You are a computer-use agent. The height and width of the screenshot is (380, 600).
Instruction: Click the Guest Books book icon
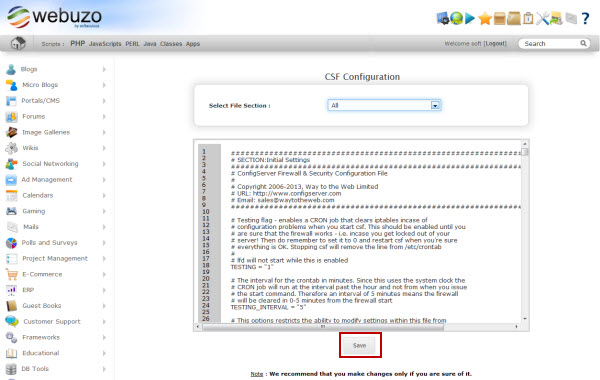[11, 306]
